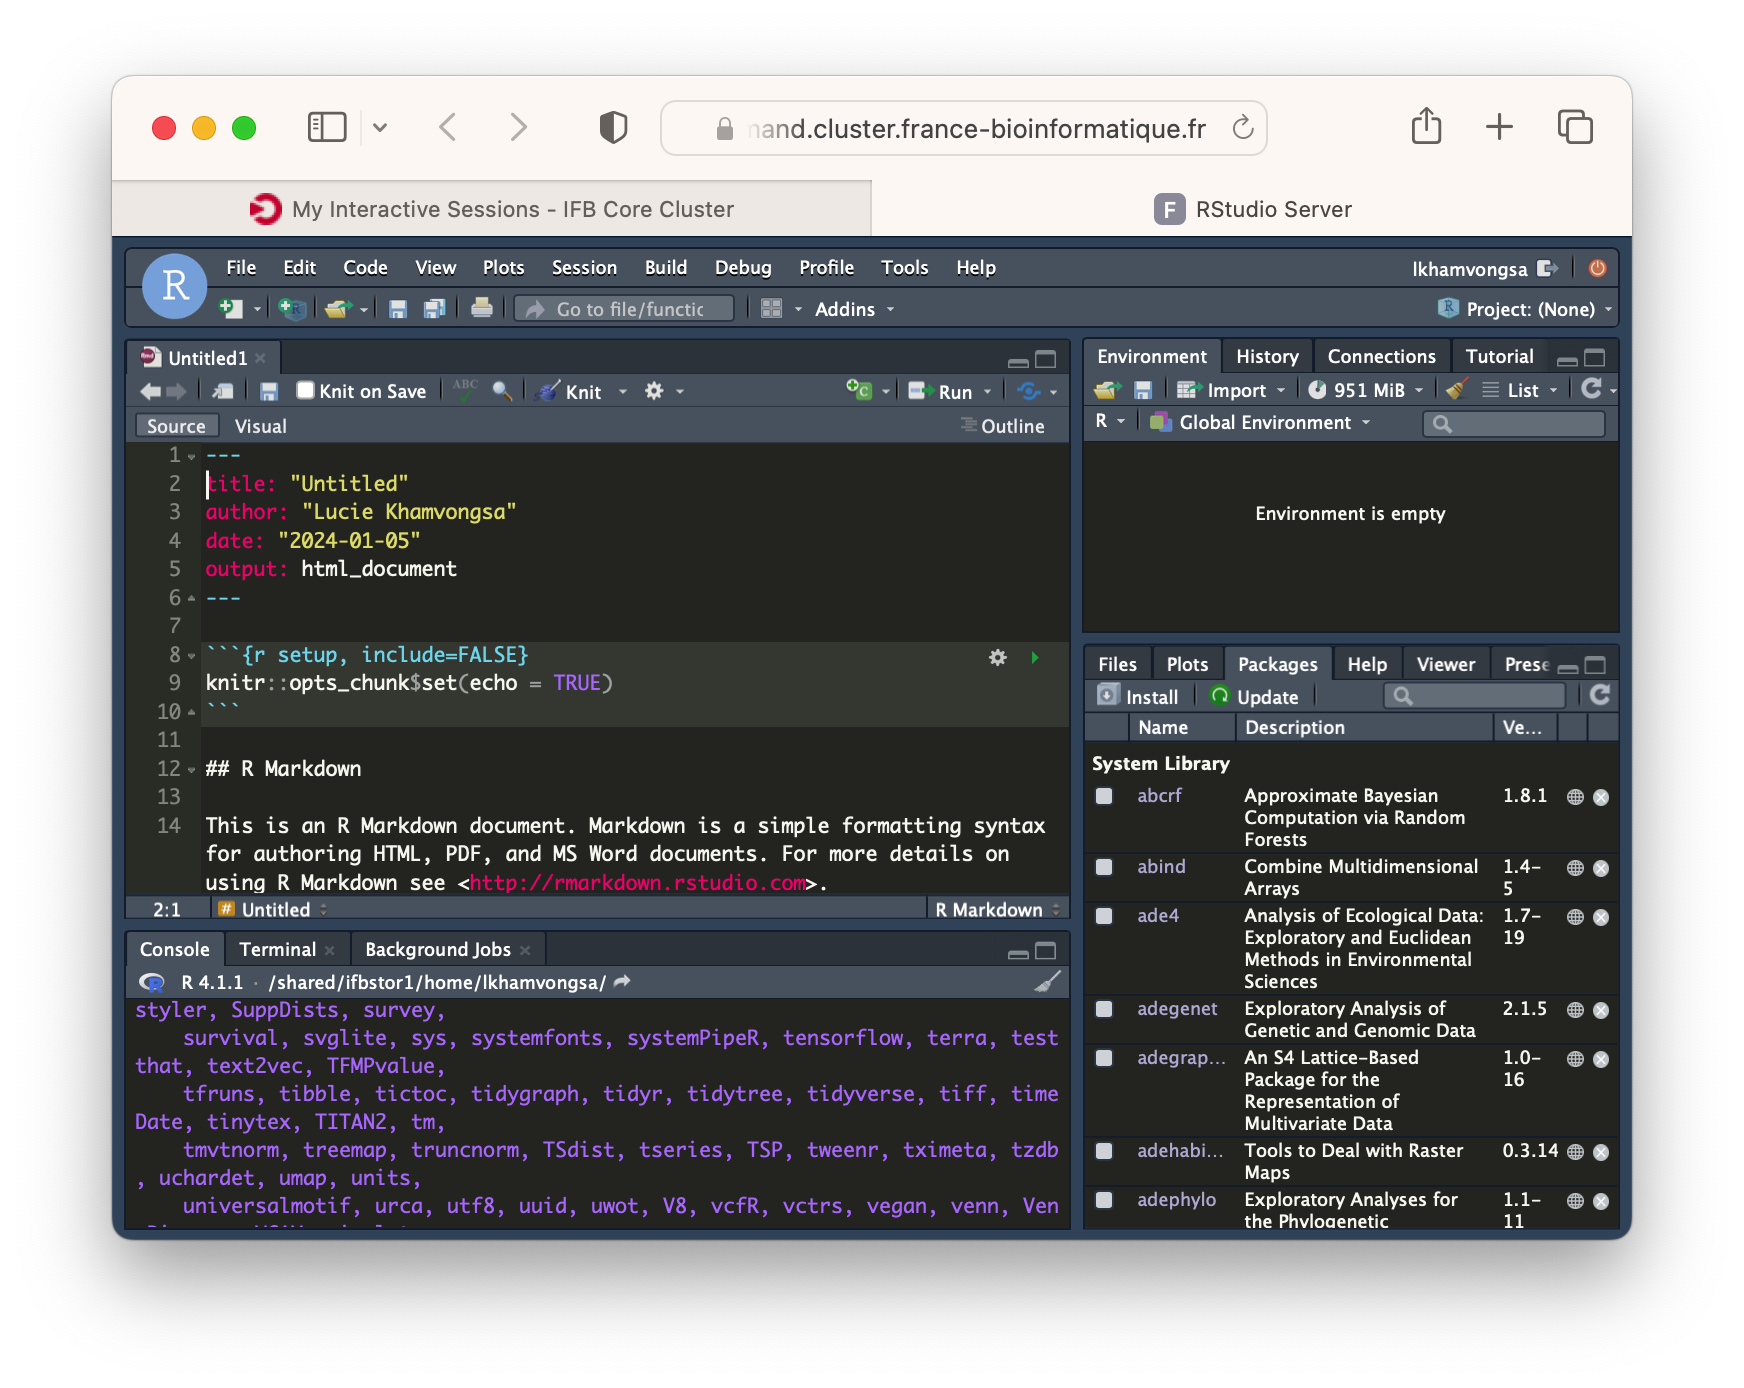The width and height of the screenshot is (1744, 1388).
Task: Open the document settings gear icon
Action: [654, 391]
